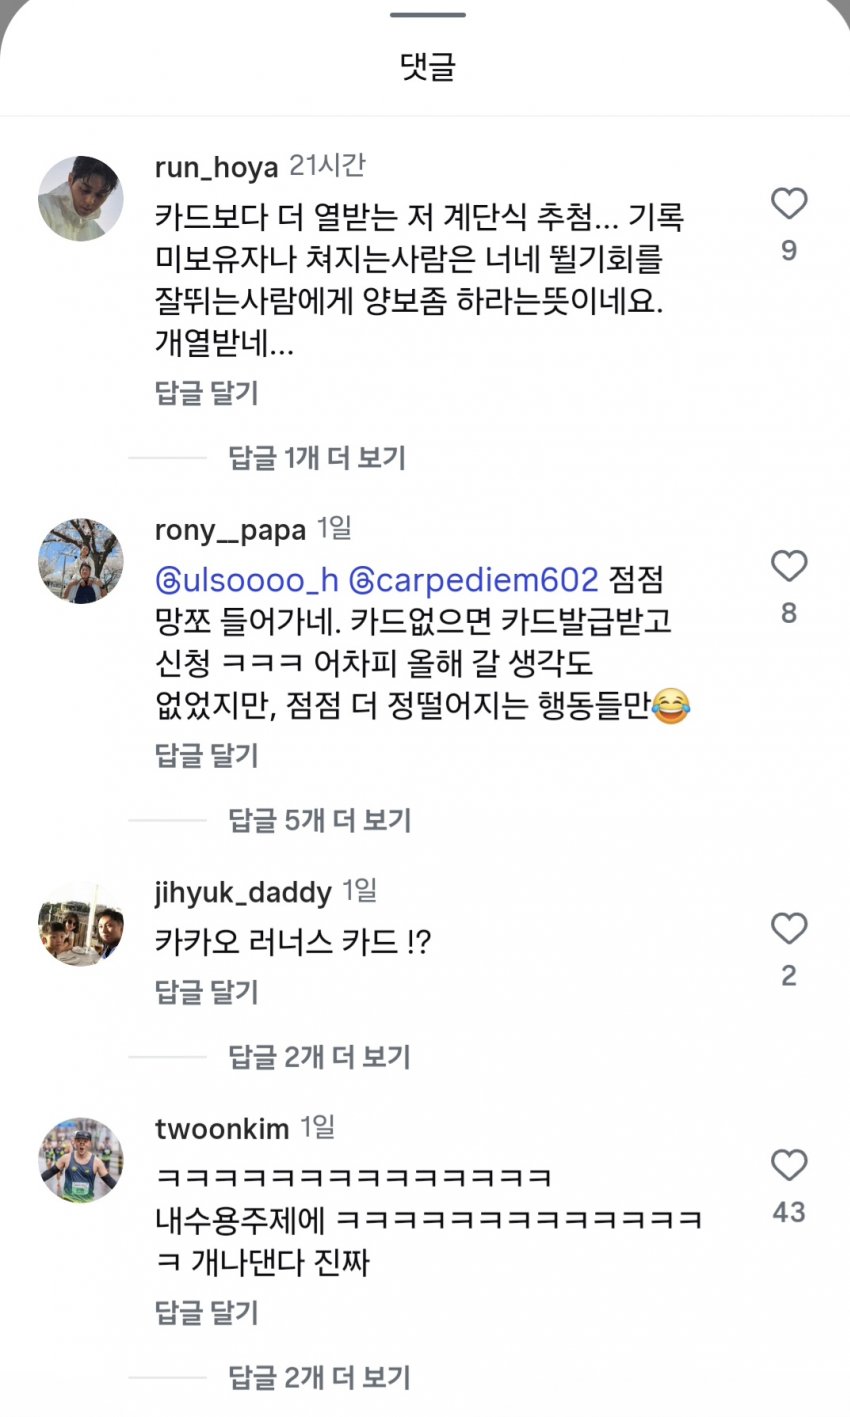850x1417 pixels.
Task: Tap the run_hoya username
Action: click(x=216, y=167)
